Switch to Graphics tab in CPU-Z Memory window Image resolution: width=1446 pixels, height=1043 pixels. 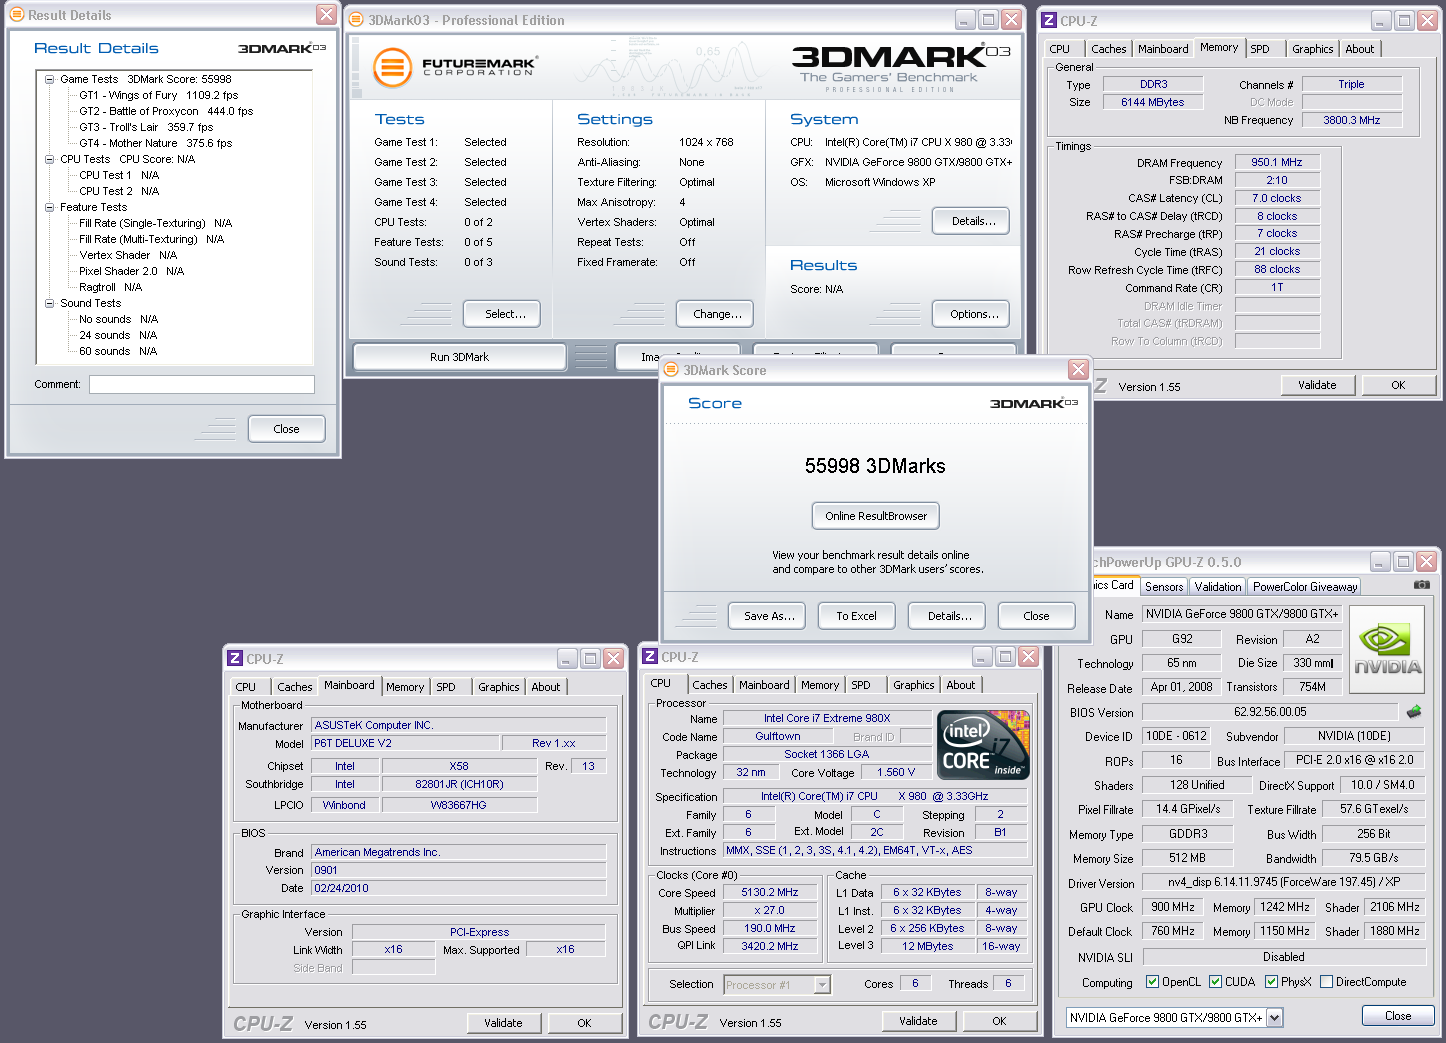pyautogui.click(x=1312, y=49)
